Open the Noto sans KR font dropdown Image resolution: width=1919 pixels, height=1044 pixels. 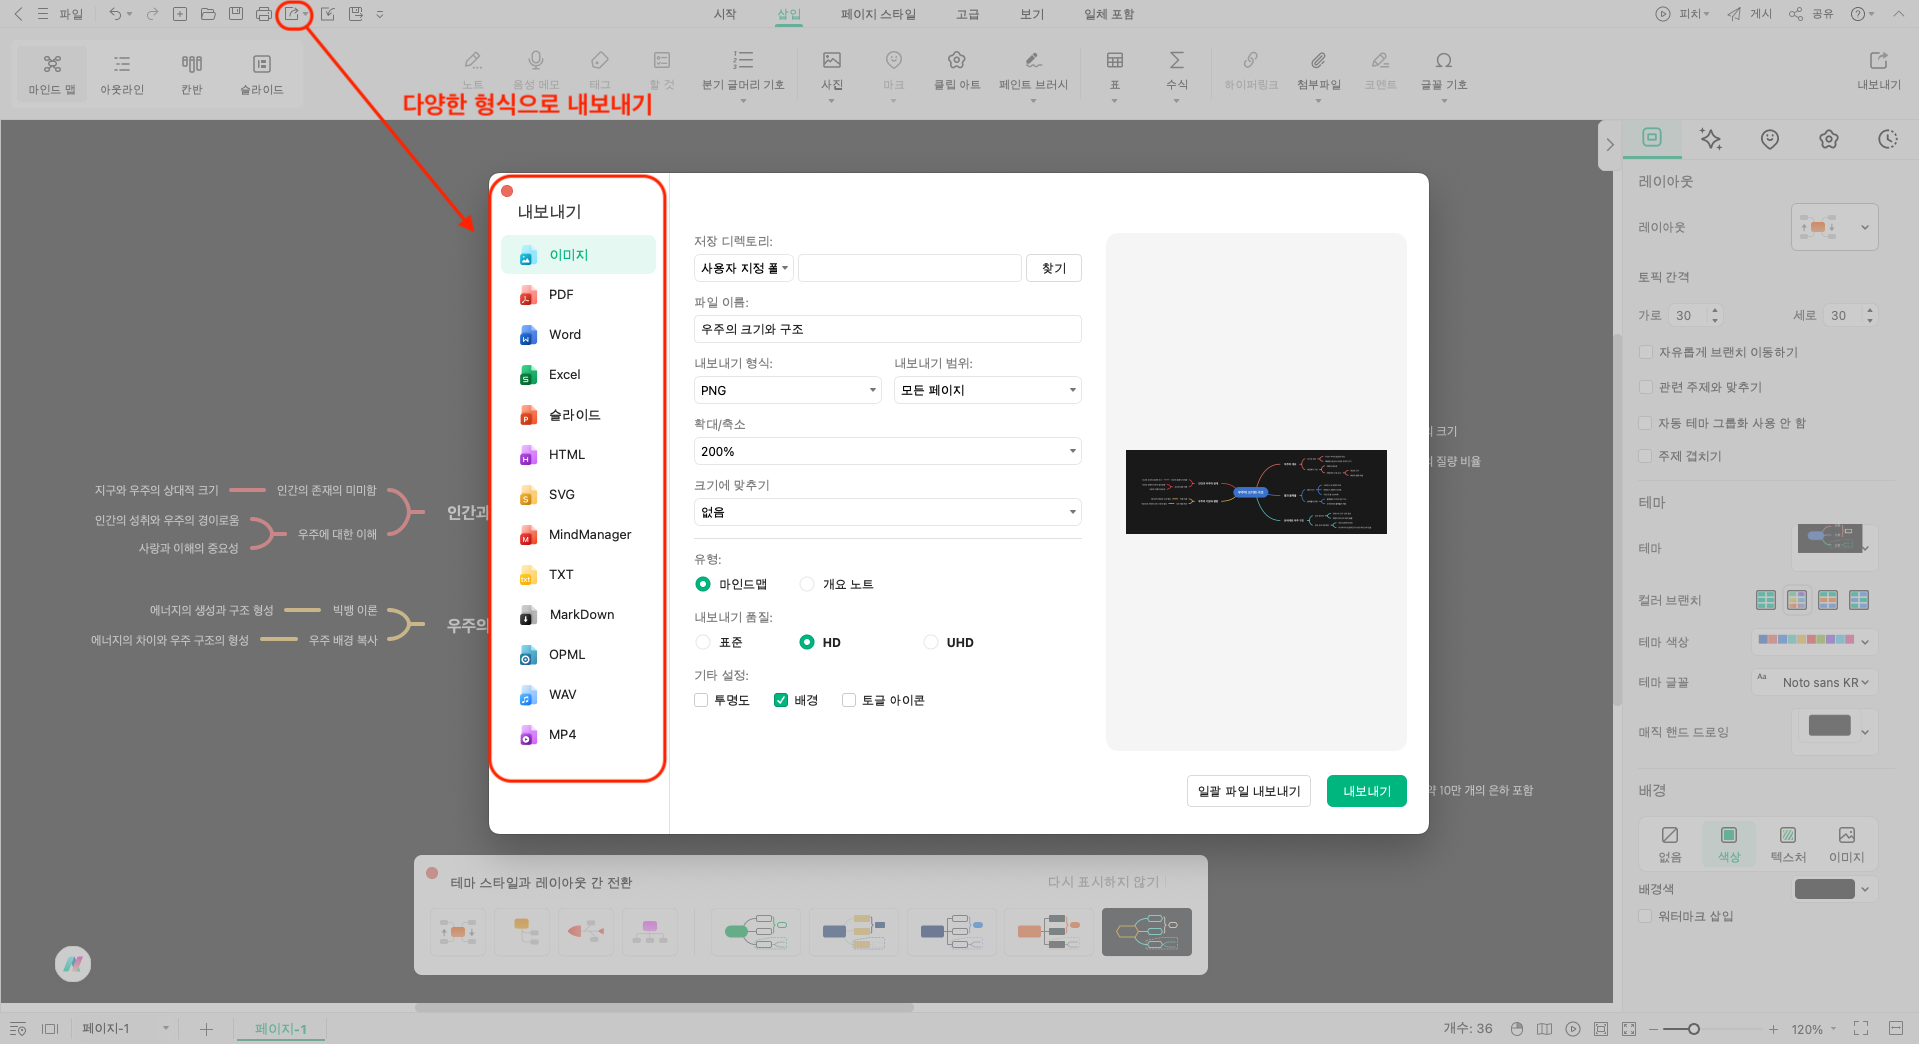click(1824, 682)
